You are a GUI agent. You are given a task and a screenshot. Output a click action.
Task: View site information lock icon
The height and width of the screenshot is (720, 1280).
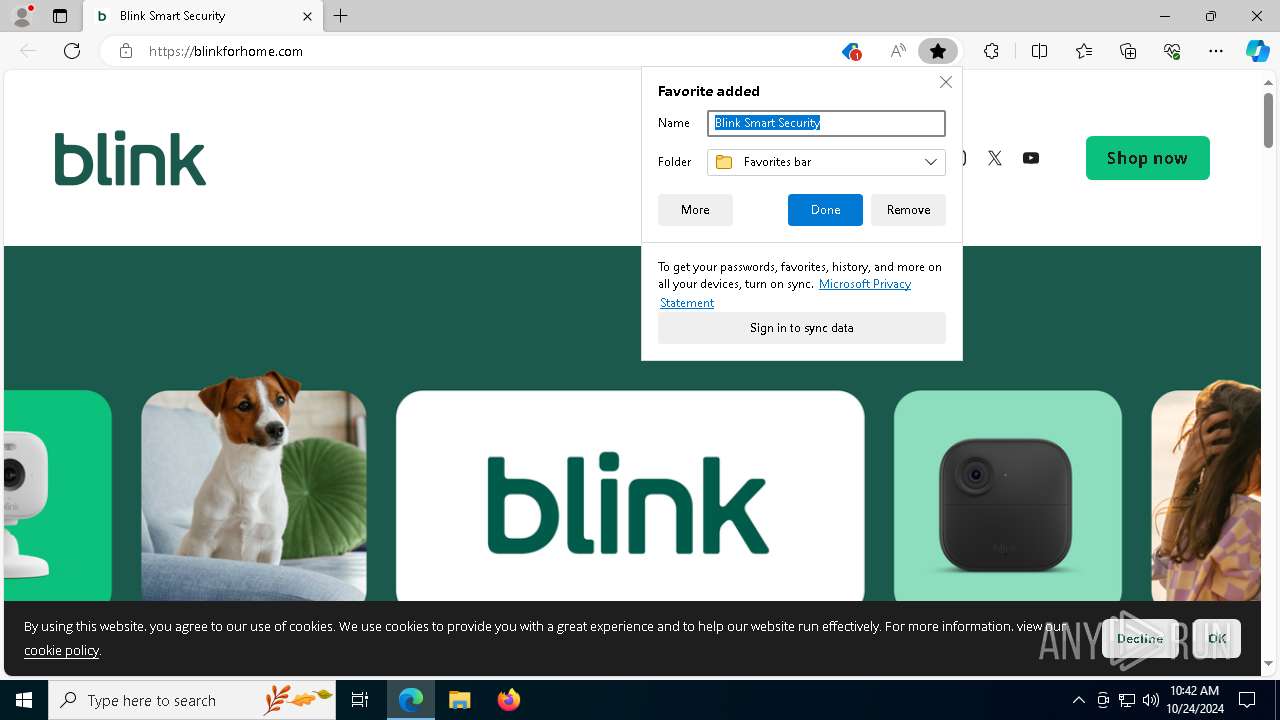pyautogui.click(x=126, y=51)
